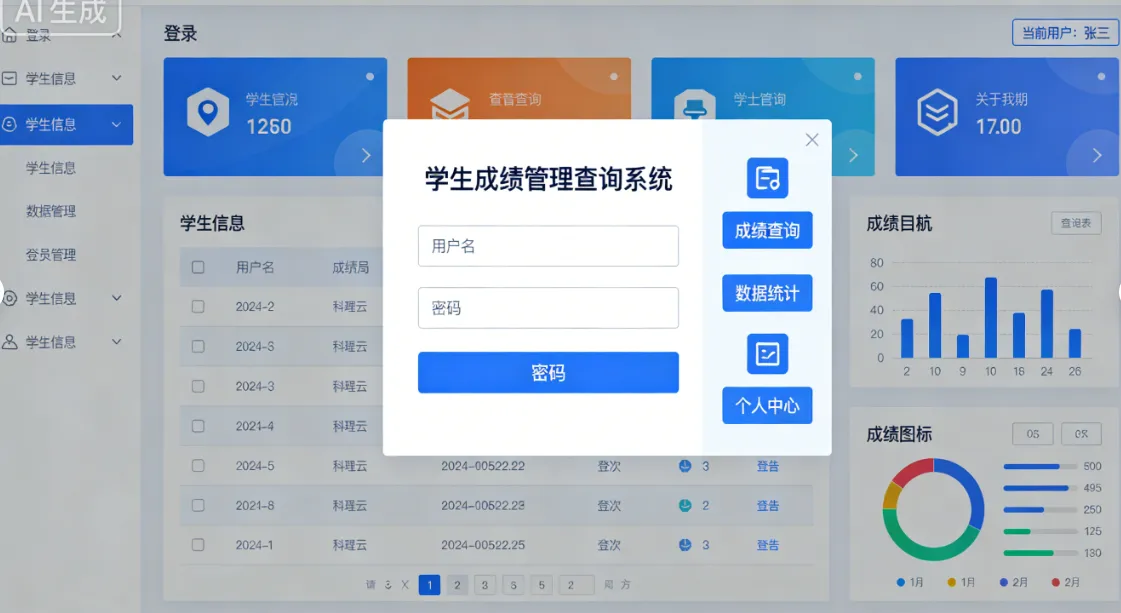Check the checkbox of the 2024-5 row

pyautogui.click(x=197, y=465)
